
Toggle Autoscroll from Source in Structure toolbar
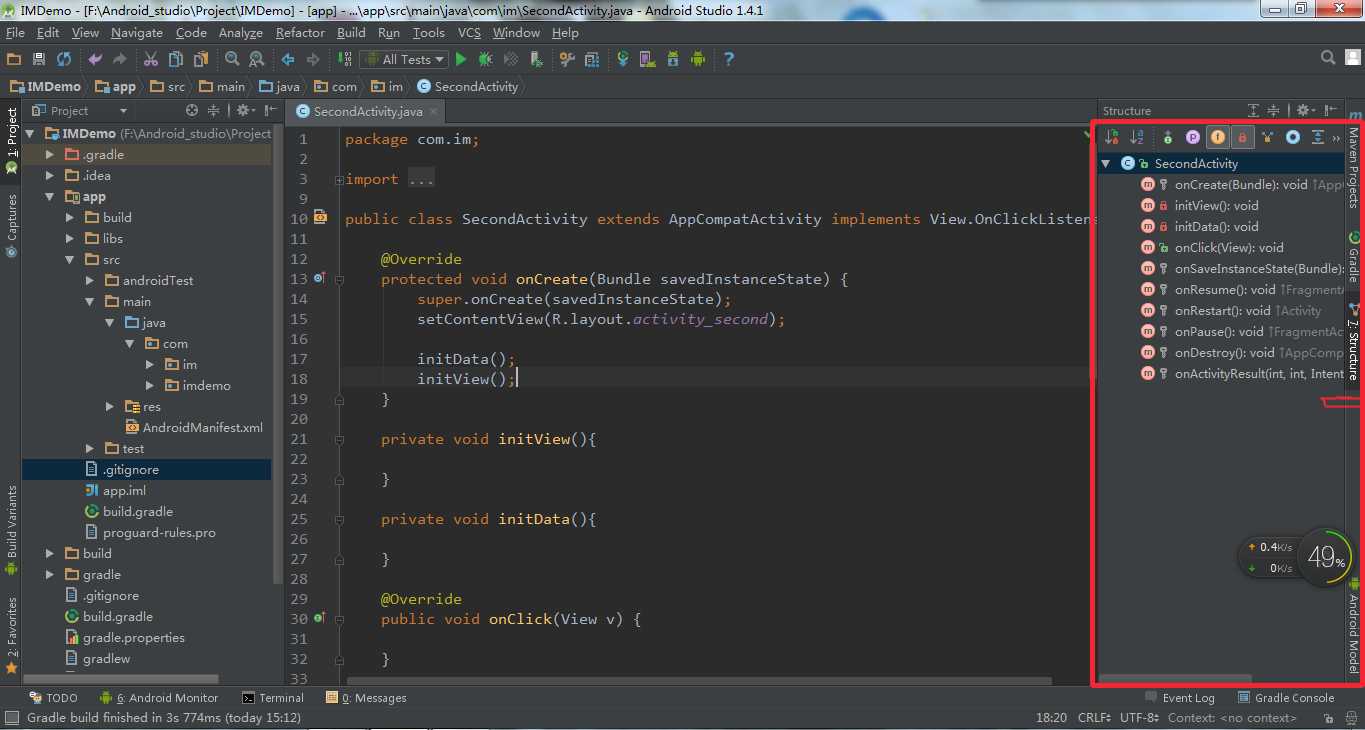pyautogui.click(x=1318, y=137)
